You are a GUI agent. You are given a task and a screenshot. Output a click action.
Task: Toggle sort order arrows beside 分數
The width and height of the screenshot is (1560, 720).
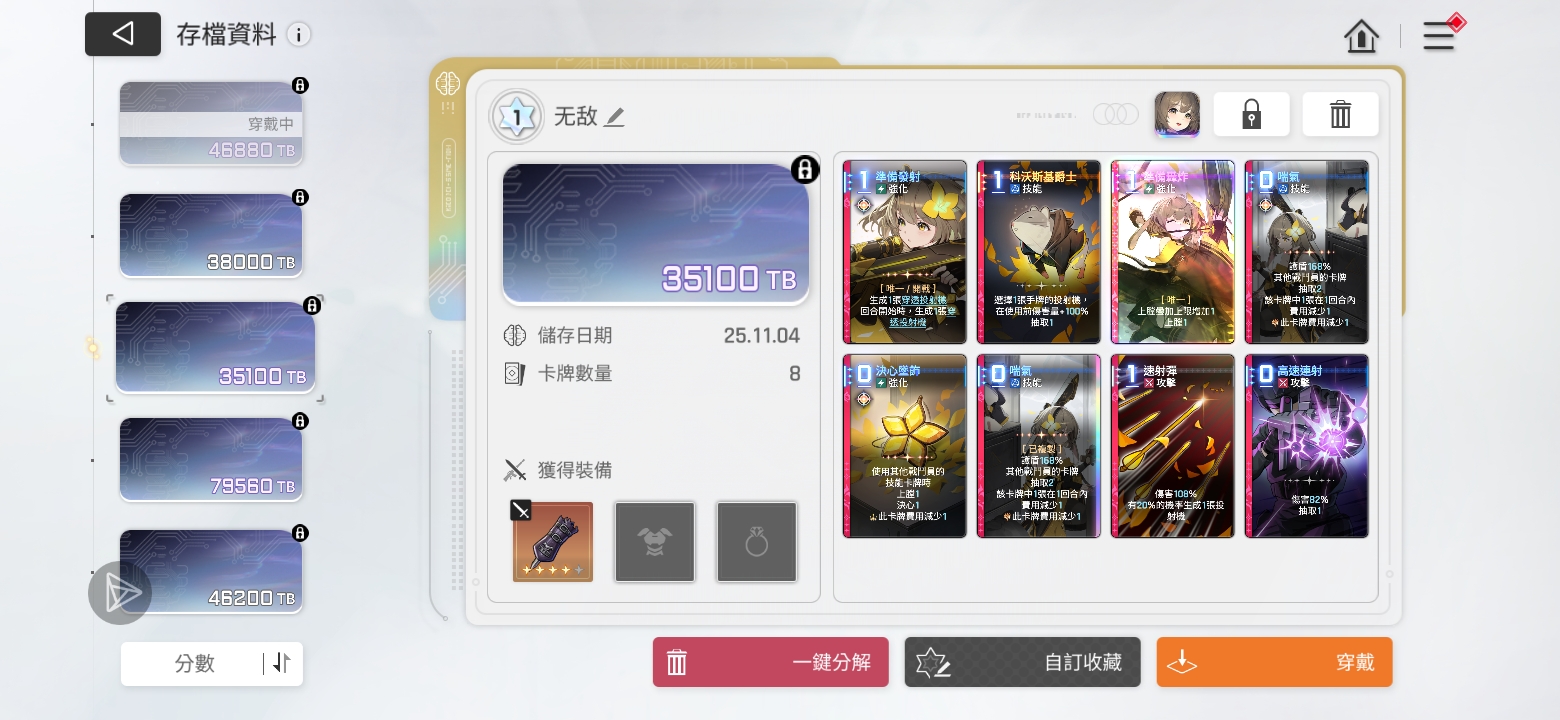pos(281,663)
